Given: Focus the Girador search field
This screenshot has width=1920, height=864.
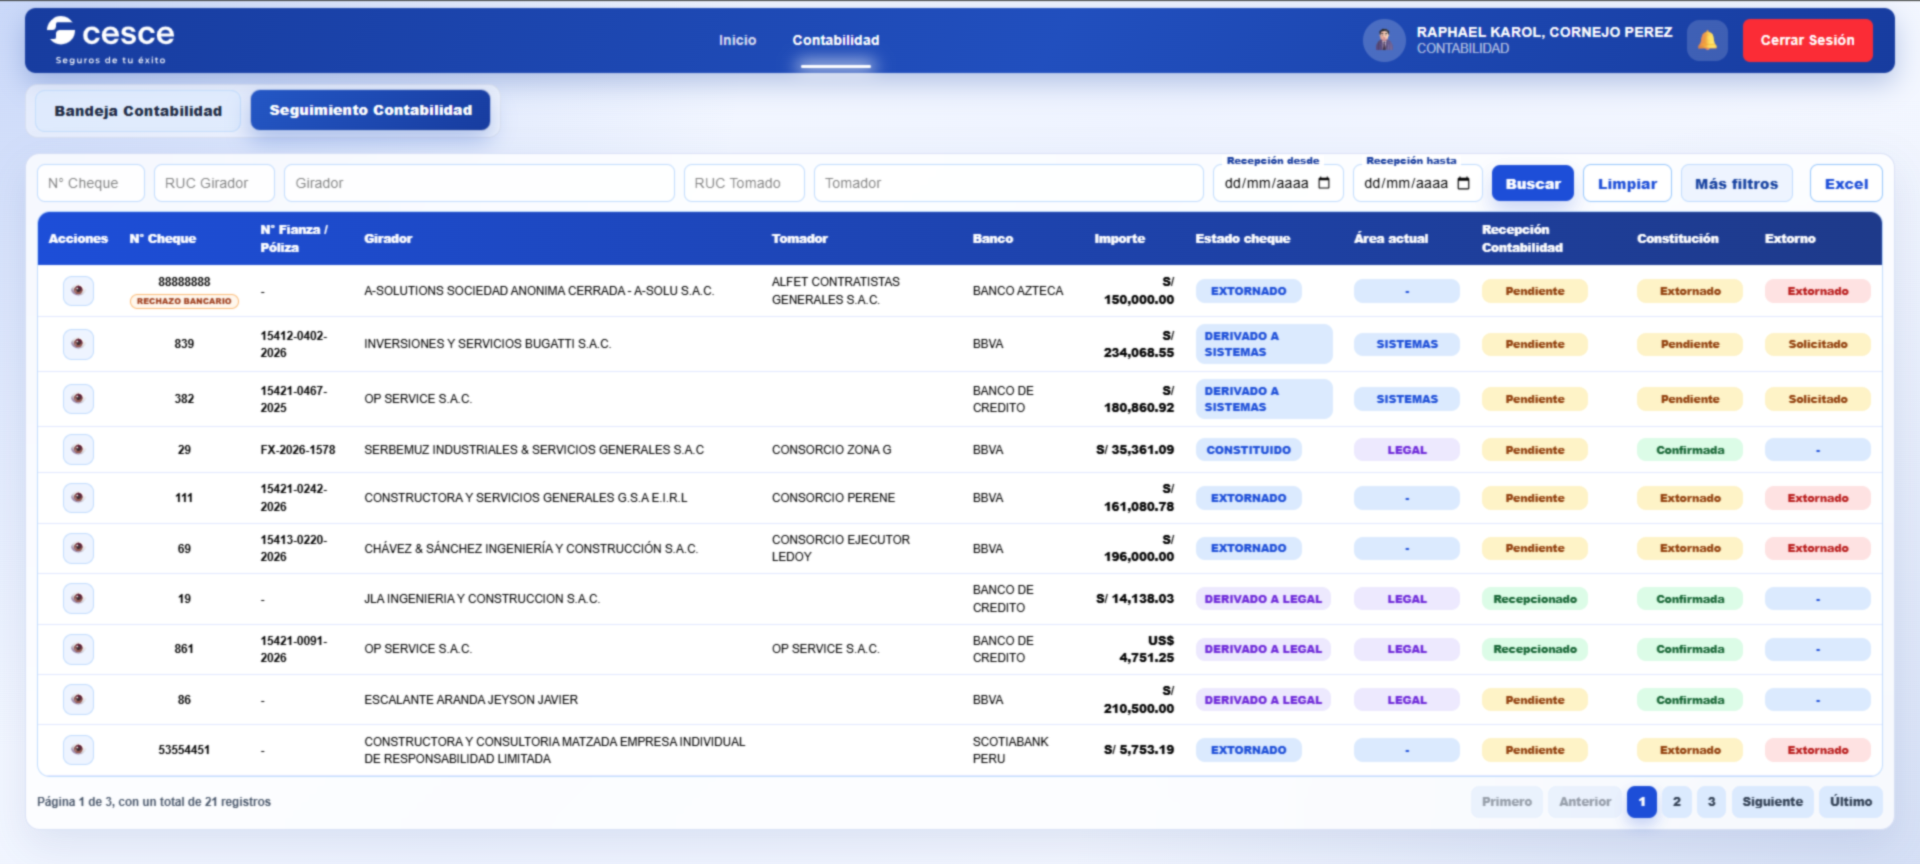Looking at the screenshot, I should tap(479, 183).
